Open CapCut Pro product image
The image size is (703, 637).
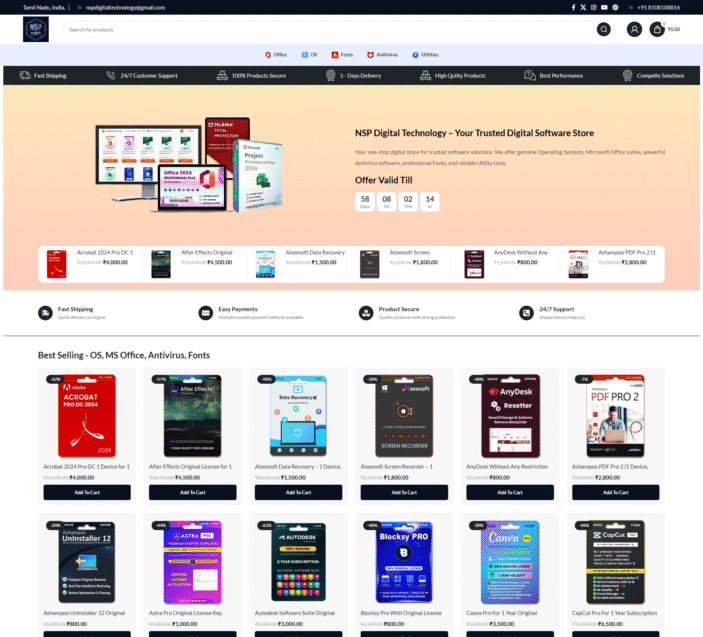click(x=616, y=562)
